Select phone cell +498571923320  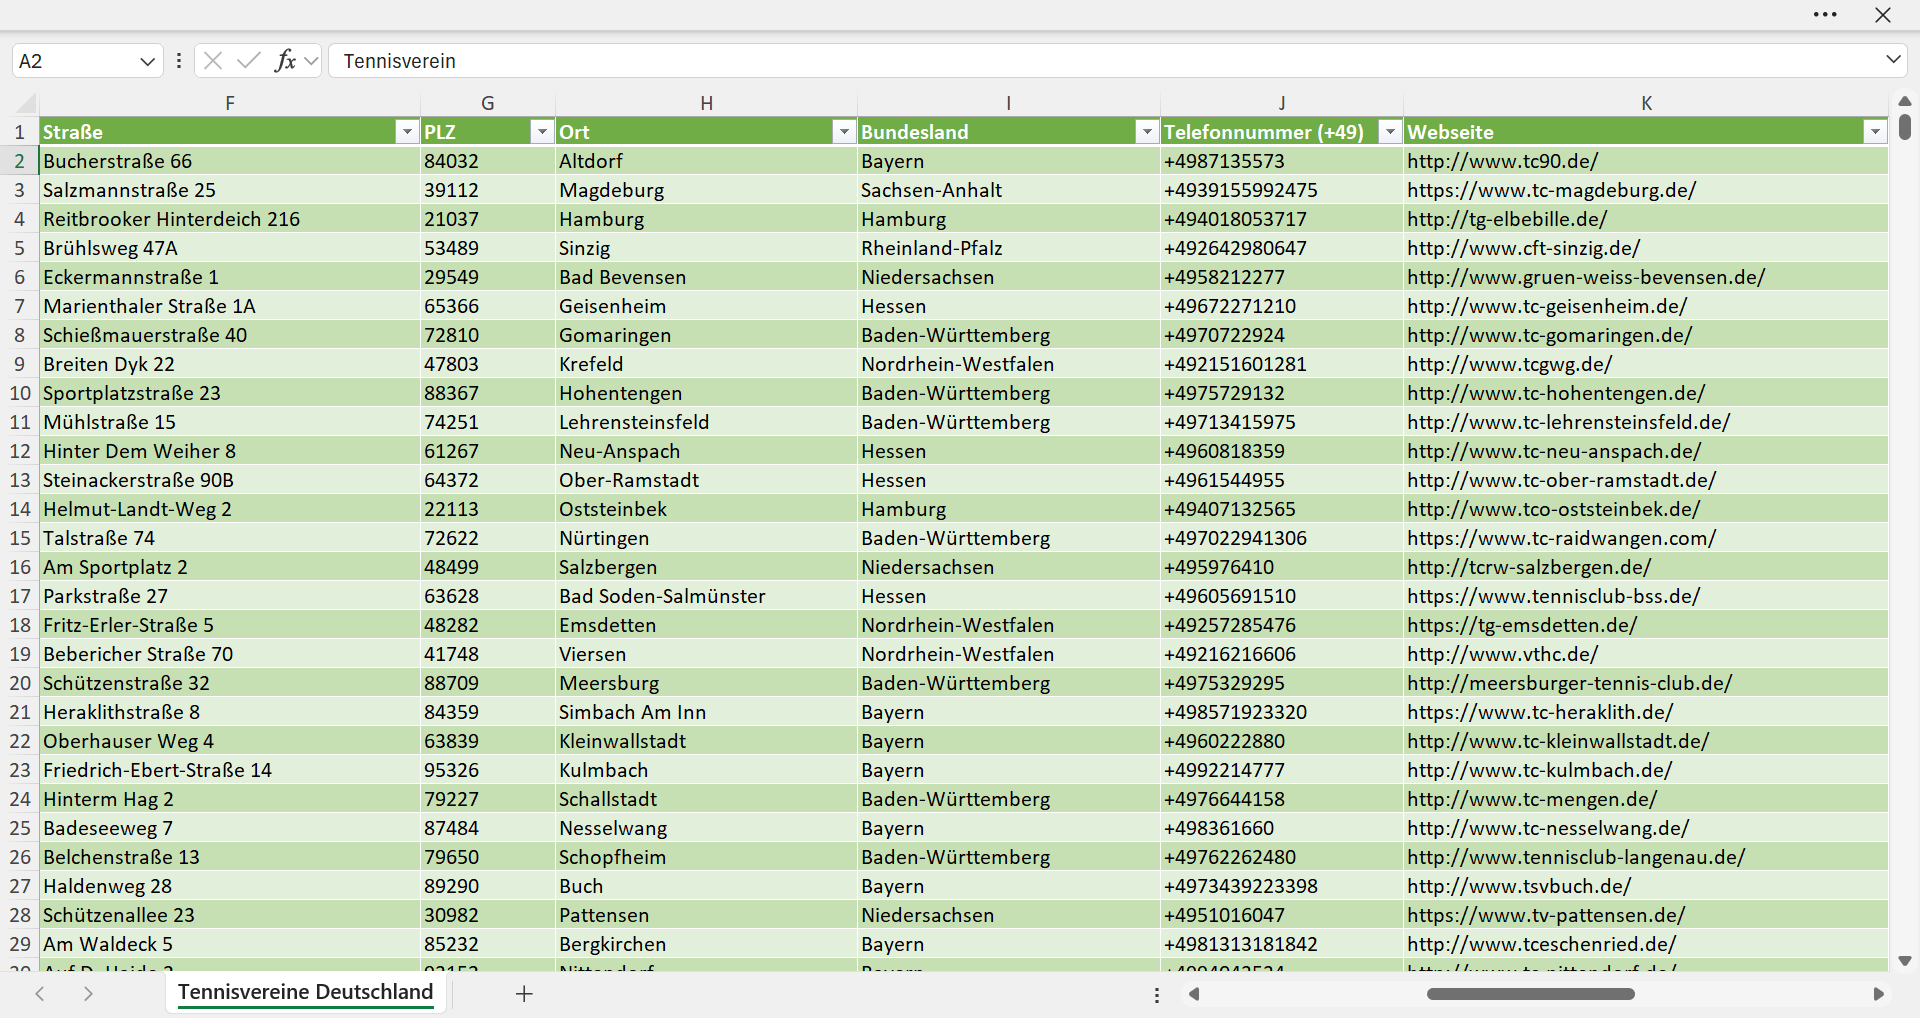coord(1282,712)
